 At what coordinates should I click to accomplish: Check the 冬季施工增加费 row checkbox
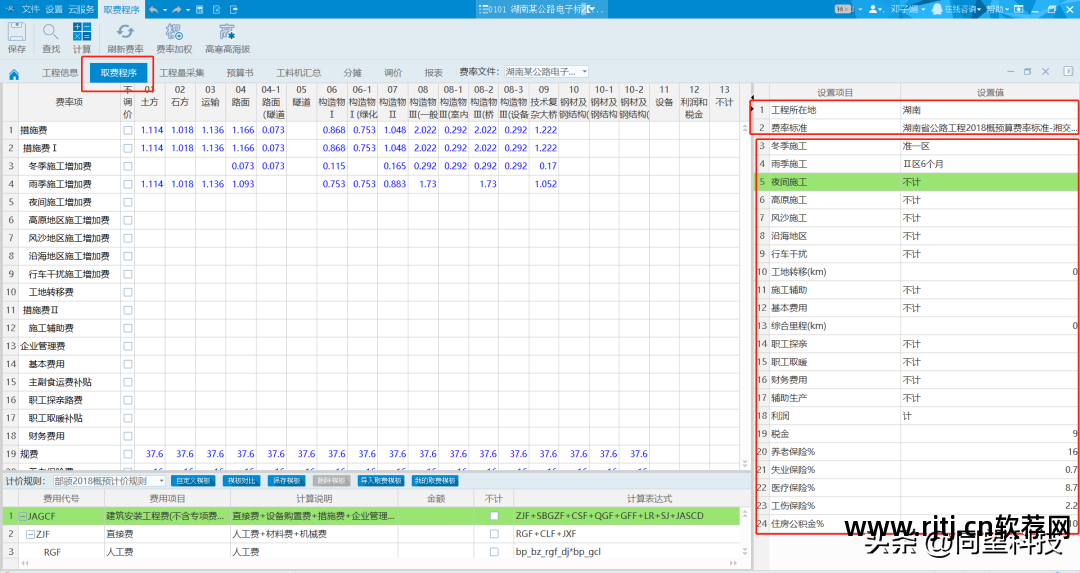click(x=127, y=166)
